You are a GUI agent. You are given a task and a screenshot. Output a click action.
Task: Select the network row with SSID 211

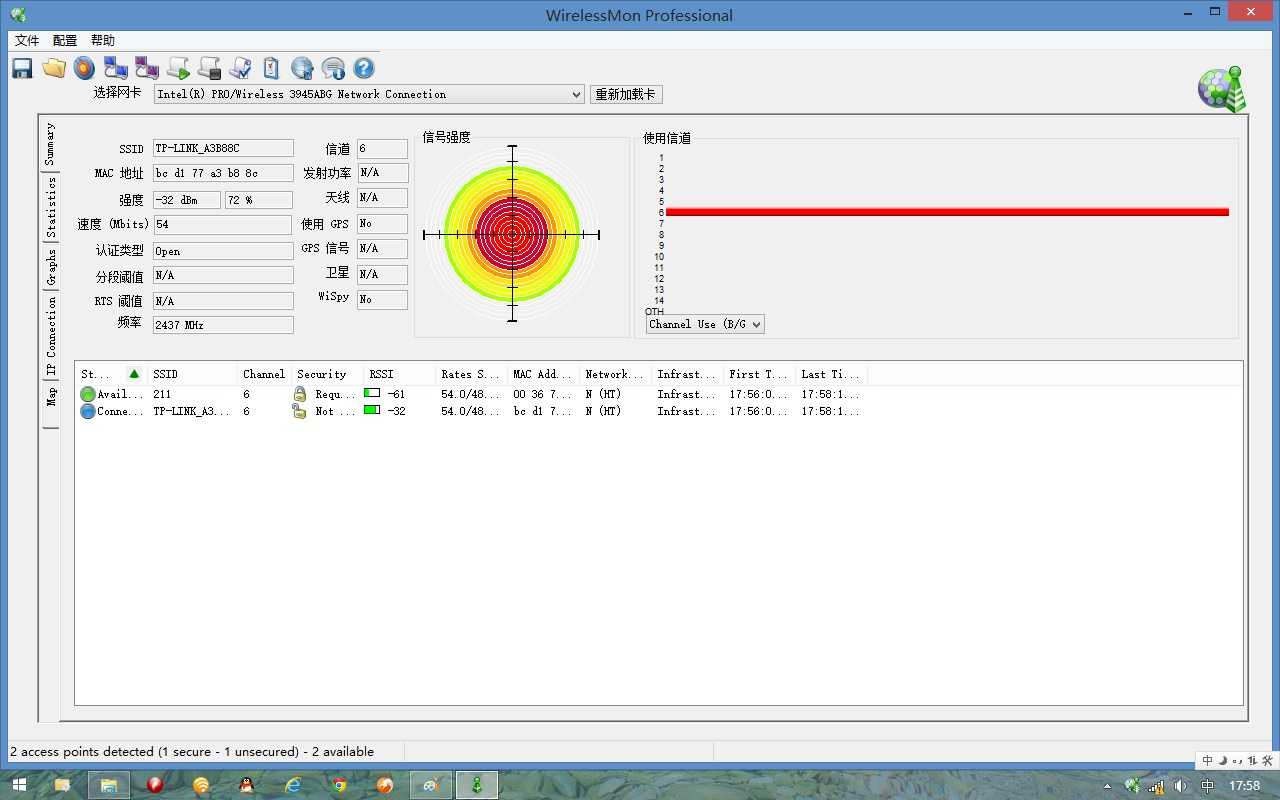point(470,394)
